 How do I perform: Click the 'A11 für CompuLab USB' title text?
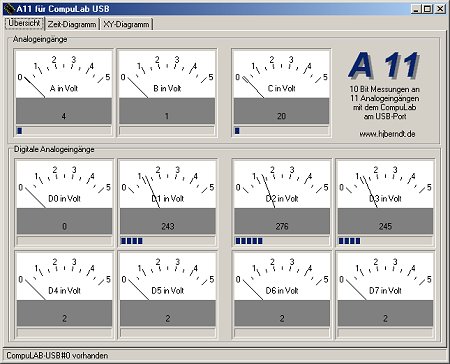(63, 9)
